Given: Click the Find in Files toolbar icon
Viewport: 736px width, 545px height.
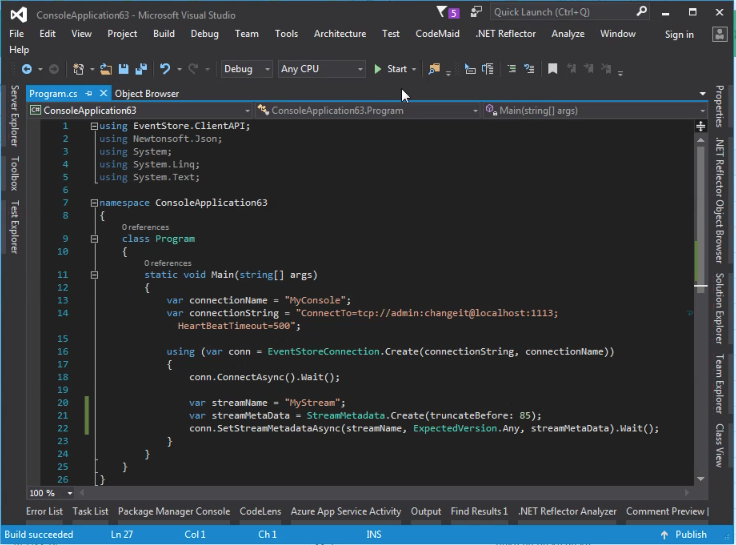Looking at the screenshot, I should click(434, 69).
